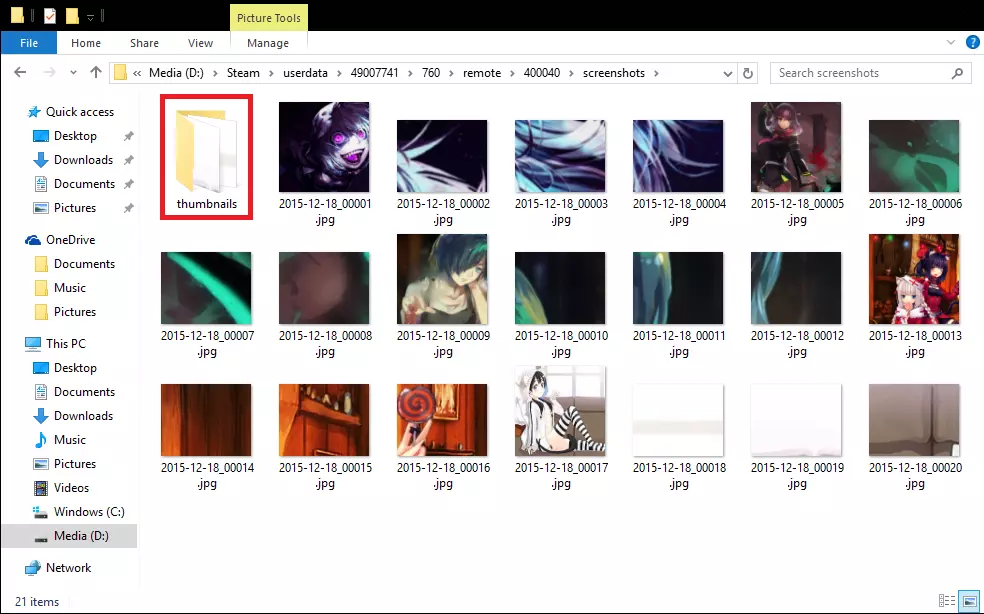Click the folder icon in address bar
This screenshot has height=614, width=984.
[x=120, y=73]
